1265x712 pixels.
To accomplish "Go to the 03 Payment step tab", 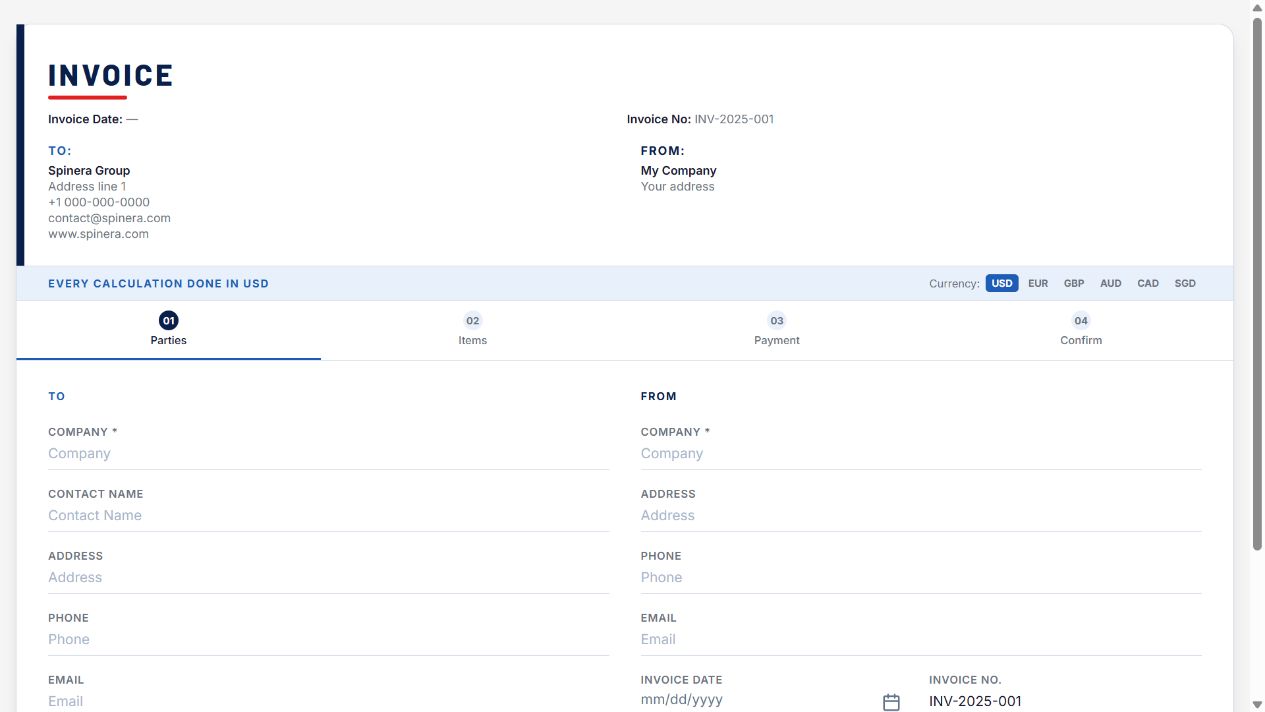I will coord(777,330).
